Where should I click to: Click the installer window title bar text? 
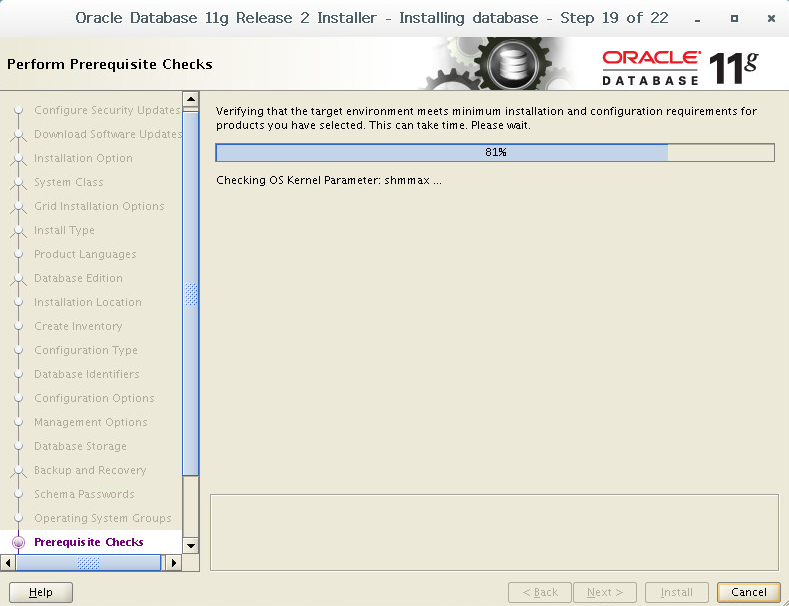coord(372,18)
